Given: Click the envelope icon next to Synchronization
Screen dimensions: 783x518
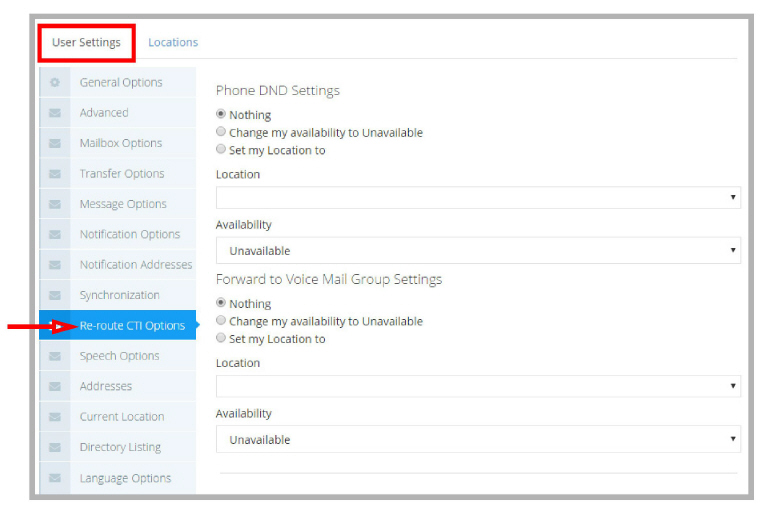Looking at the screenshot, I should tap(55, 295).
